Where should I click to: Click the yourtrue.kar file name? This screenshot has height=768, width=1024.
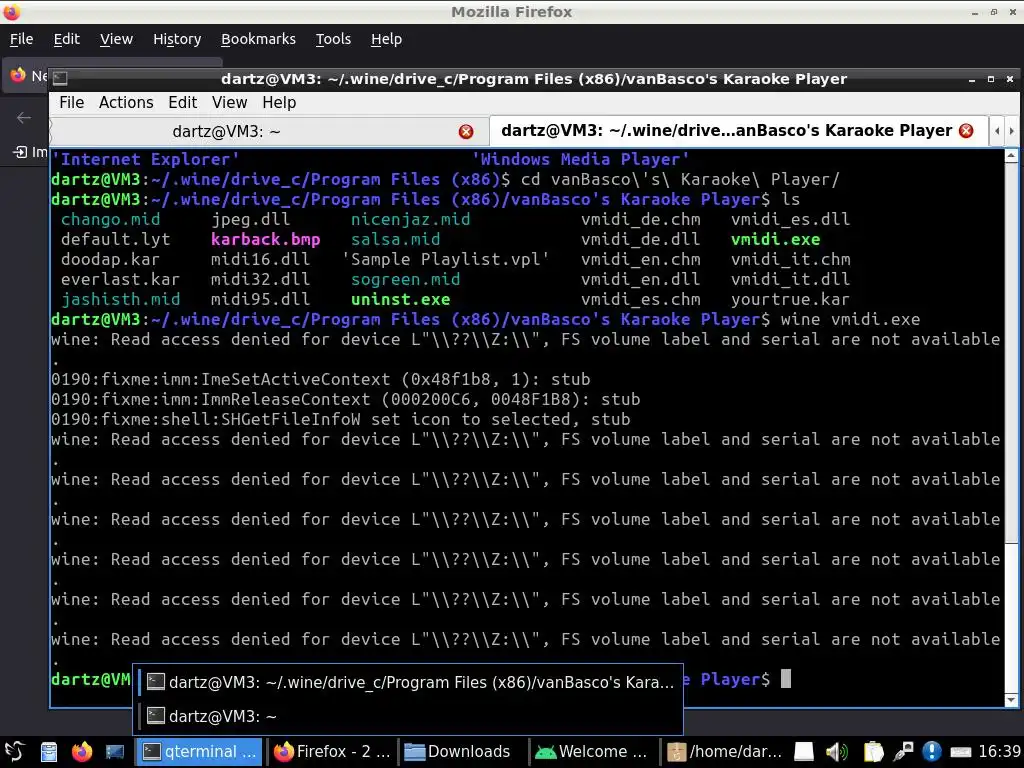(790, 300)
